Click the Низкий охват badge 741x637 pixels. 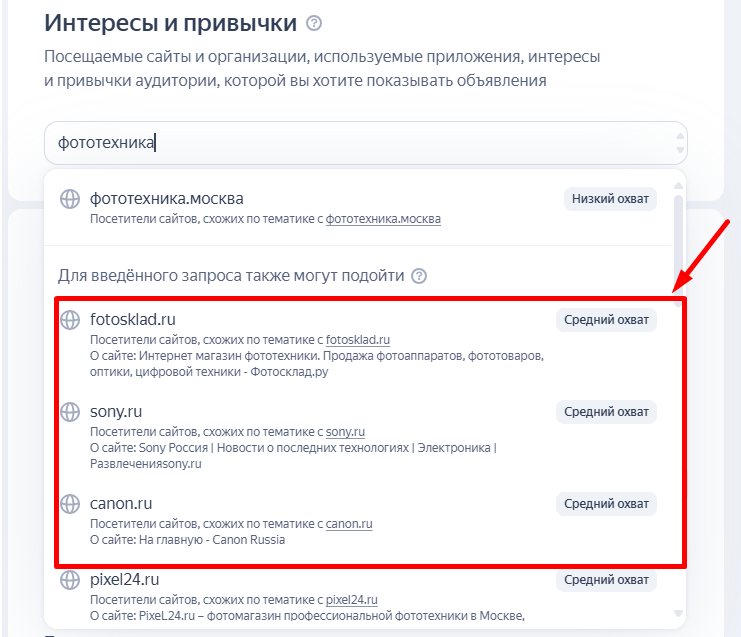click(610, 198)
